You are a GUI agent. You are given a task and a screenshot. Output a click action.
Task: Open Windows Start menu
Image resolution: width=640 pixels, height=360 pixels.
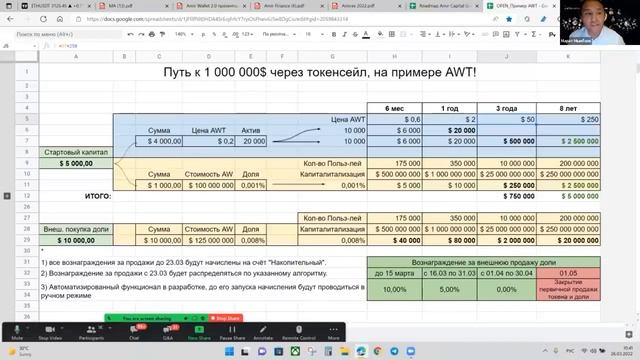[229, 351]
